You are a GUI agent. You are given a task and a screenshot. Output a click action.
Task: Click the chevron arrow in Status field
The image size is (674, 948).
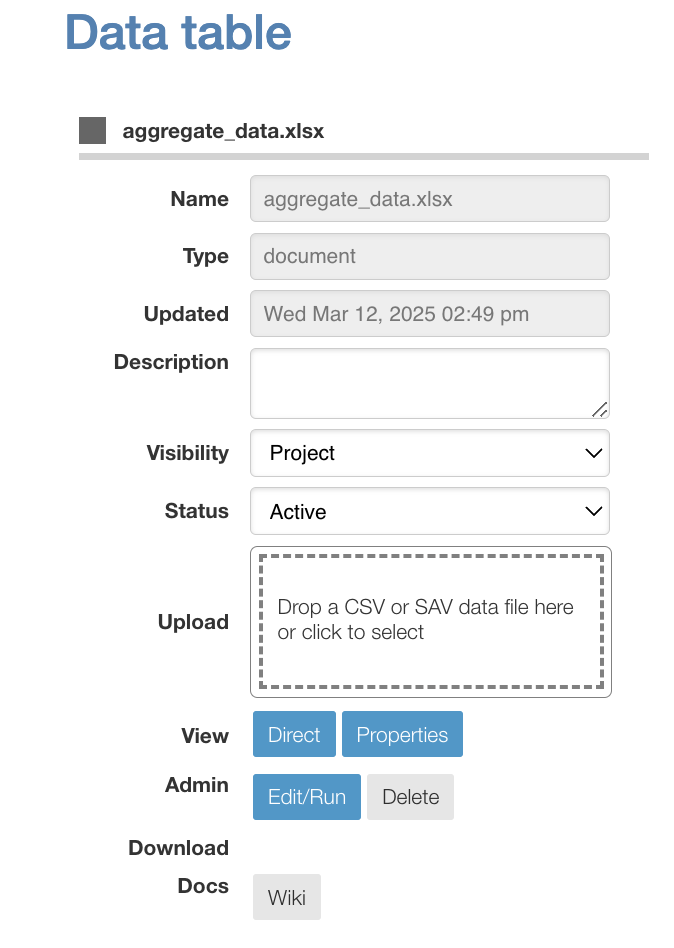coord(594,511)
